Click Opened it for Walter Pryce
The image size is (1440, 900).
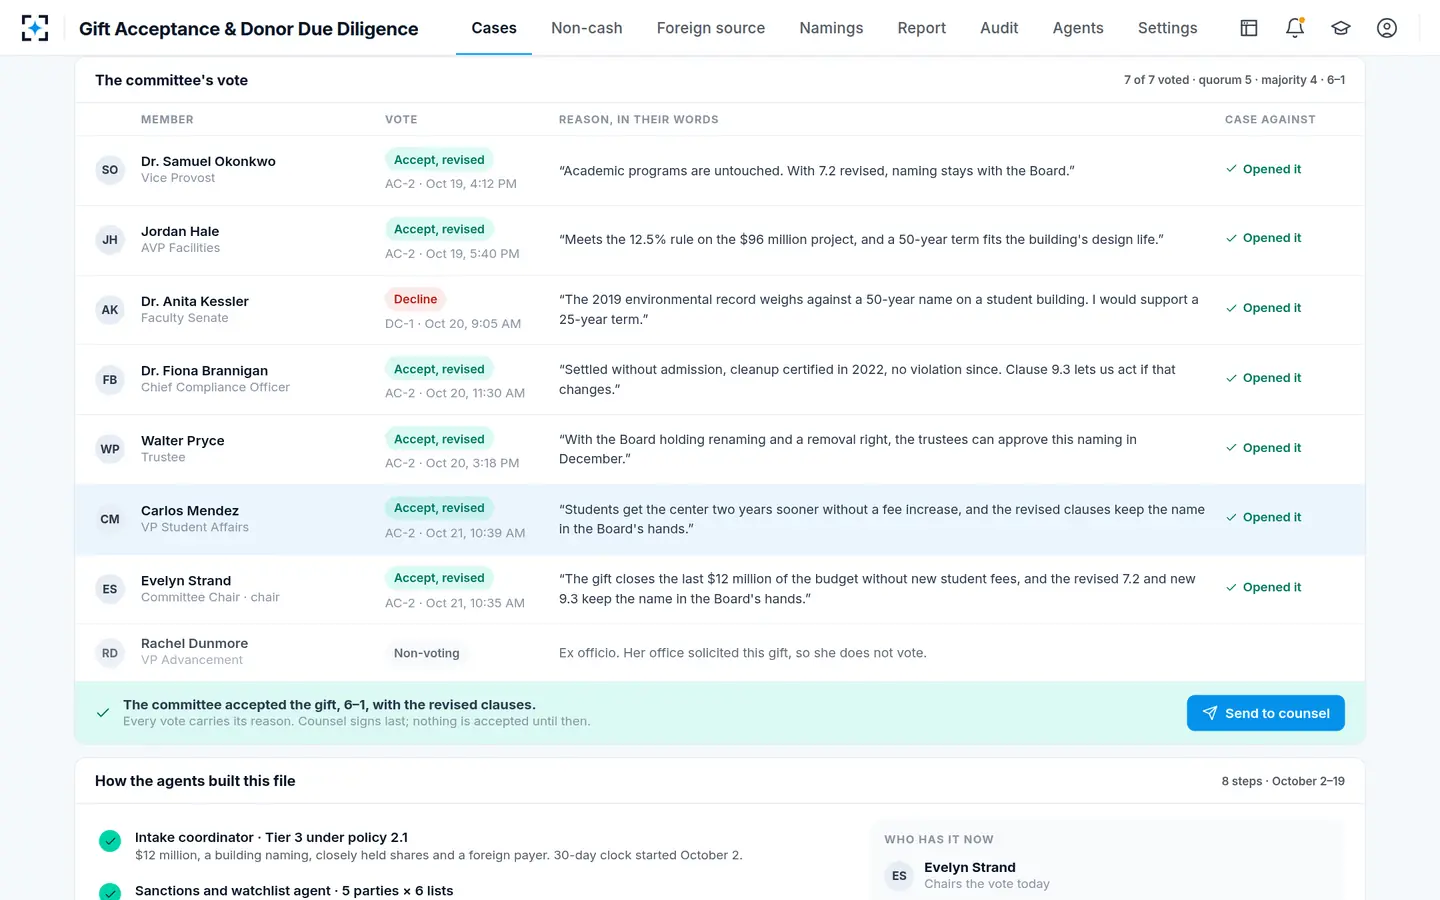(1264, 448)
